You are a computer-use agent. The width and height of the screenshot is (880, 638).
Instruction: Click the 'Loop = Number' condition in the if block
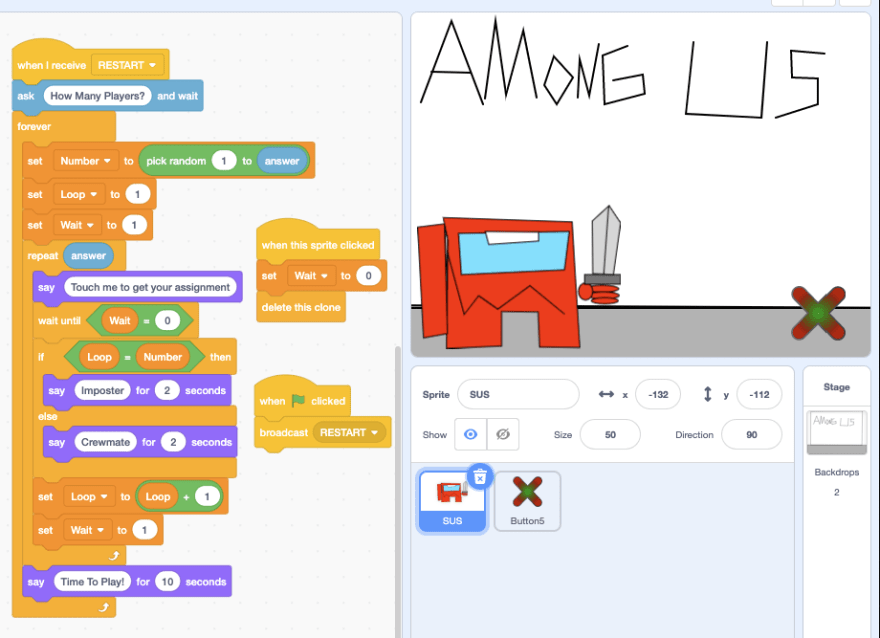(134, 357)
